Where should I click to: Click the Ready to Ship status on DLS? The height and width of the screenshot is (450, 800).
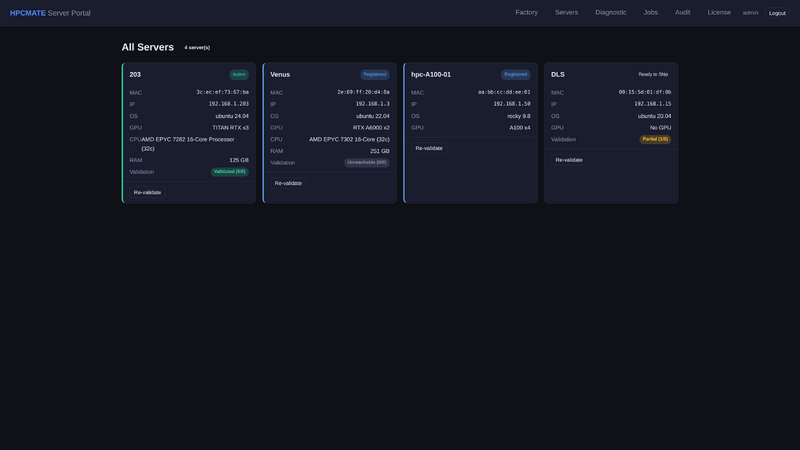pos(653,74)
